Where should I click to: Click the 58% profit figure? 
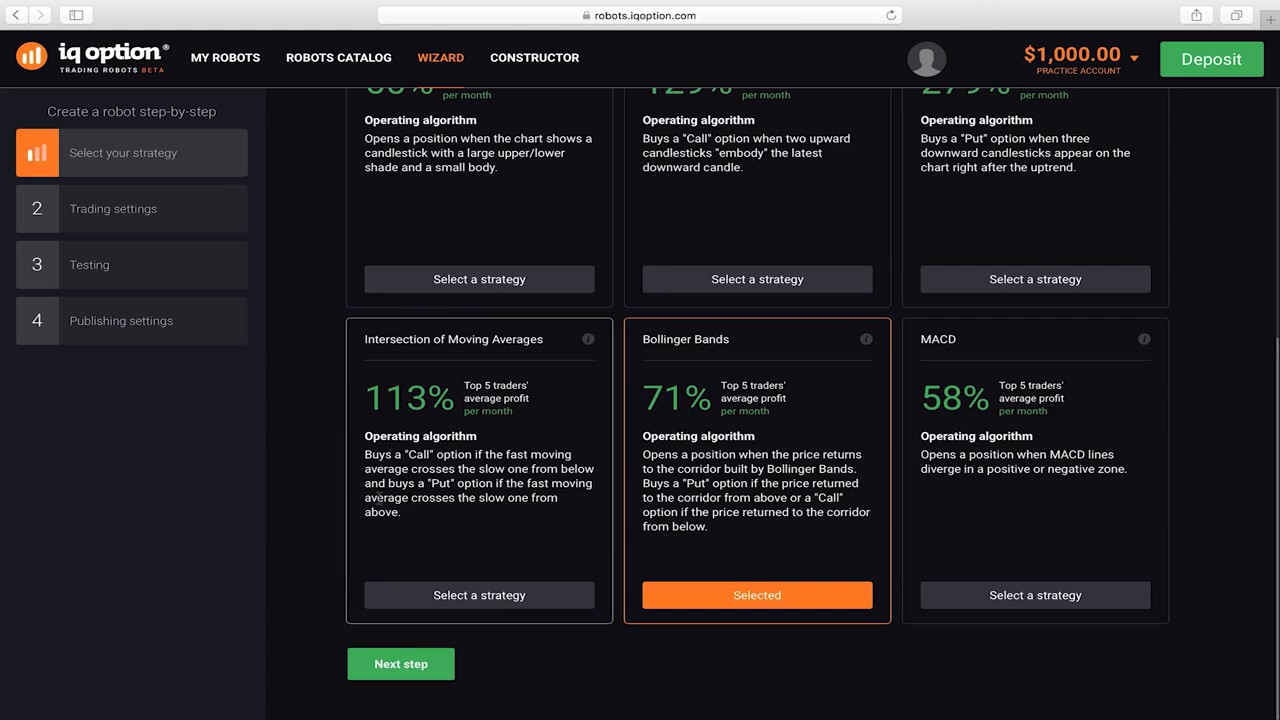point(955,398)
